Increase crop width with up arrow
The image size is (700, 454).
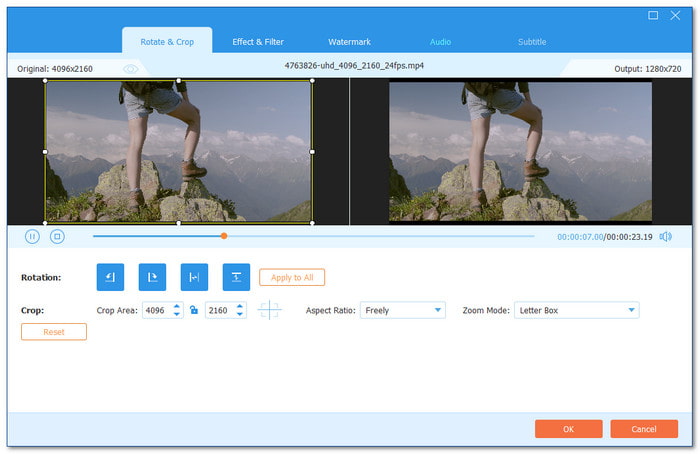click(177, 306)
